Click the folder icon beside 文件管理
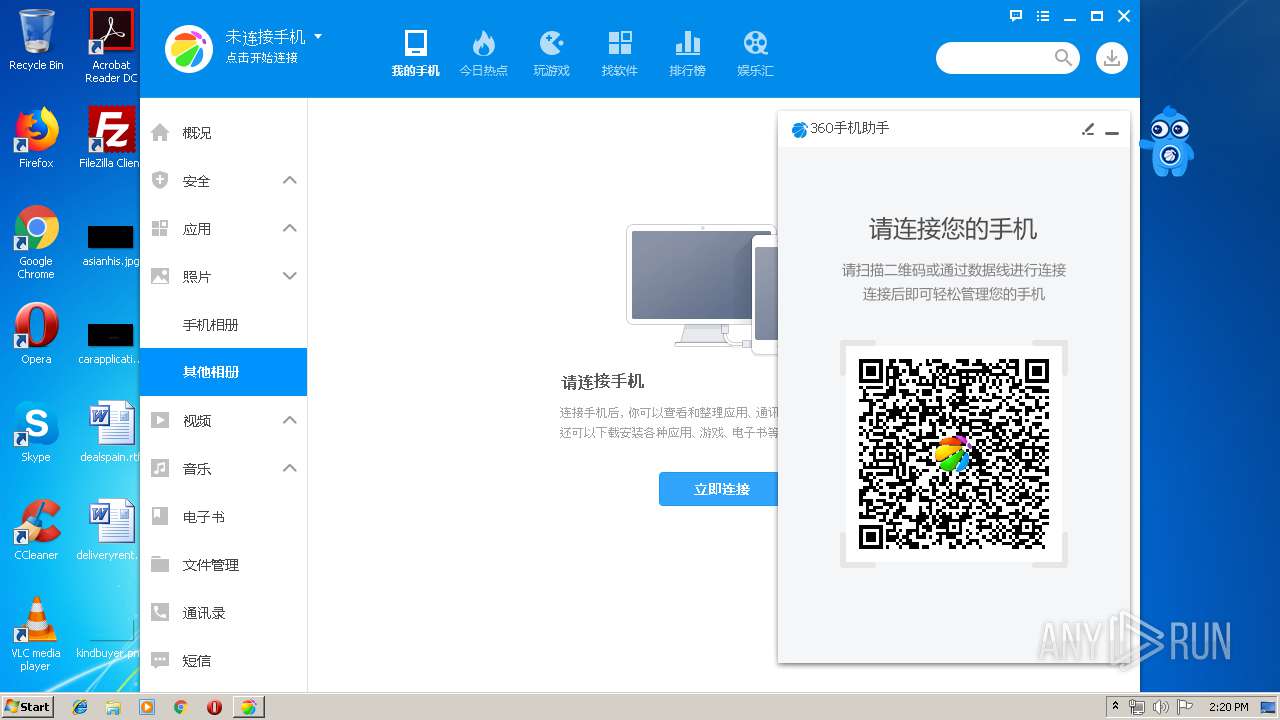The width and height of the screenshot is (1280, 720). click(x=160, y=564)
